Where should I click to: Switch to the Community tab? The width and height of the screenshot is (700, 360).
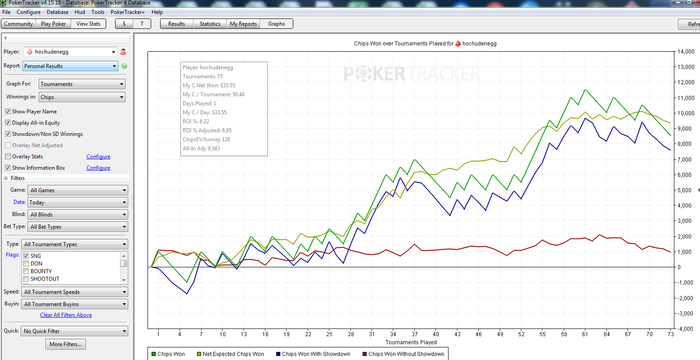pyautogui.click(x=18, y=24)
